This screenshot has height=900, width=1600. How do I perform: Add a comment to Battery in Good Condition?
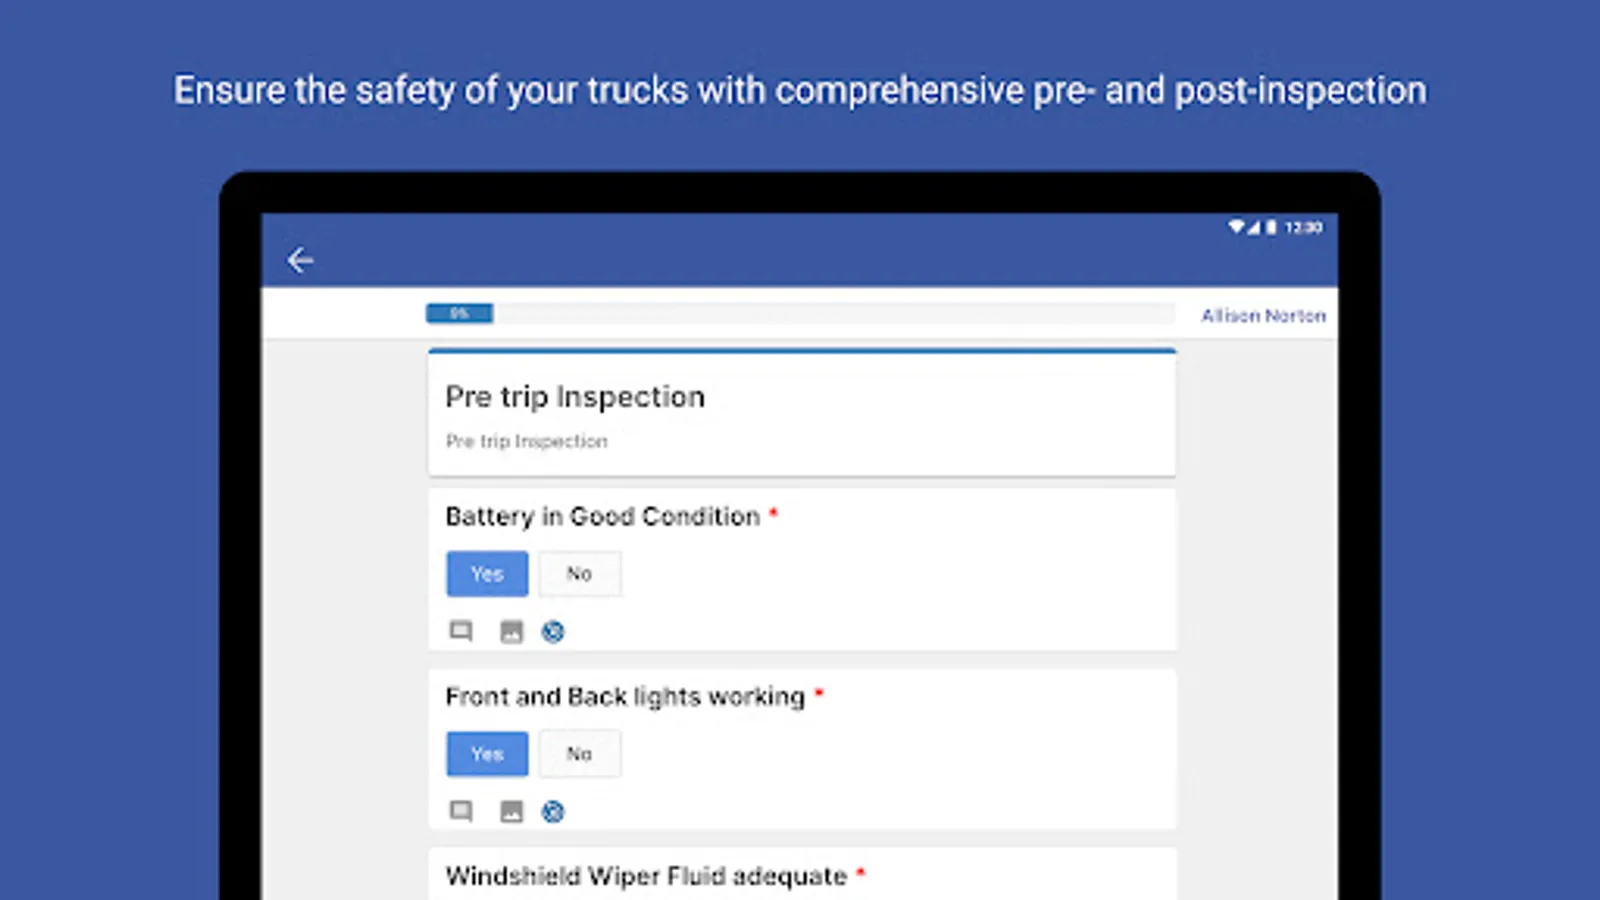[x=460, y=631]
